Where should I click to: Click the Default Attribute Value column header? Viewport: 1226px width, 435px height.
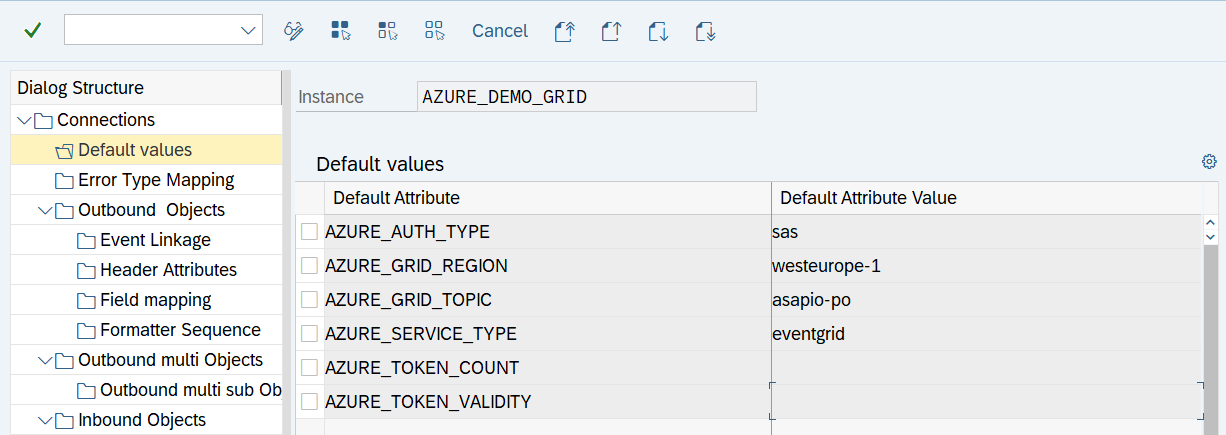pyautogui.click(x=987, y=198)
